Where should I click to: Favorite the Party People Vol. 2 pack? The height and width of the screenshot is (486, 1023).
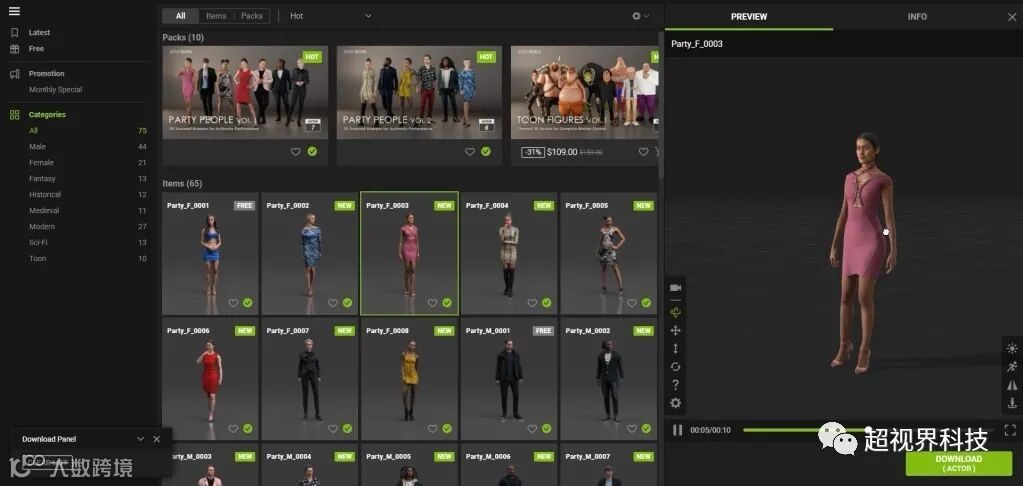[x=470, y=151]
